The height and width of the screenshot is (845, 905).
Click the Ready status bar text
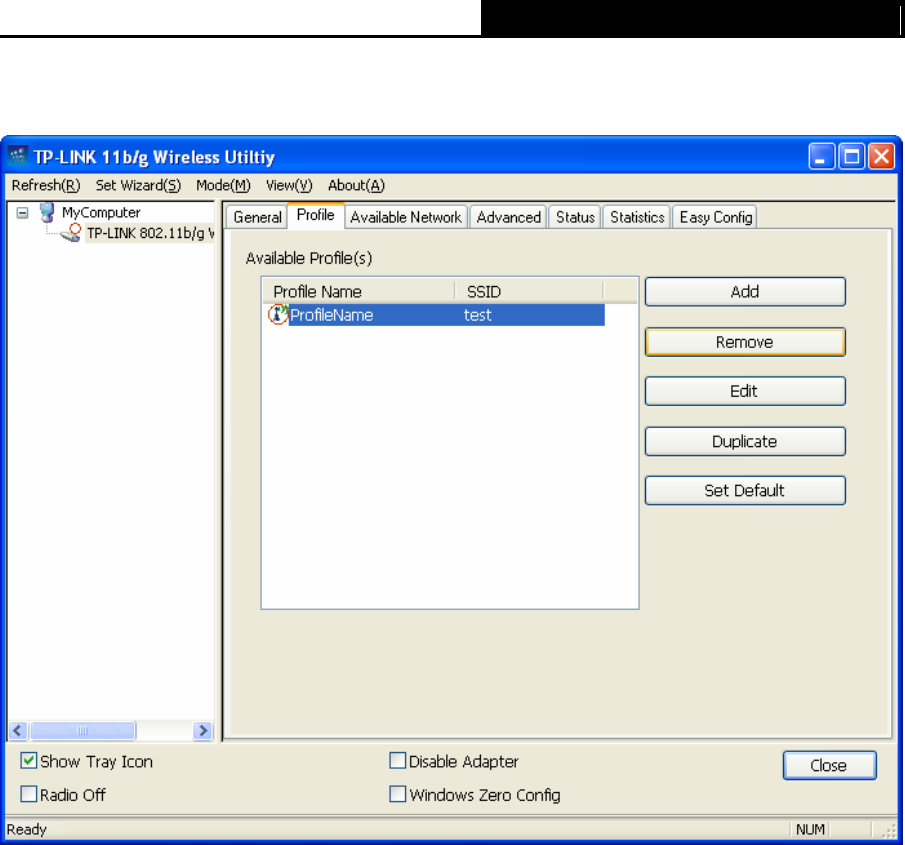click(27, 829)
